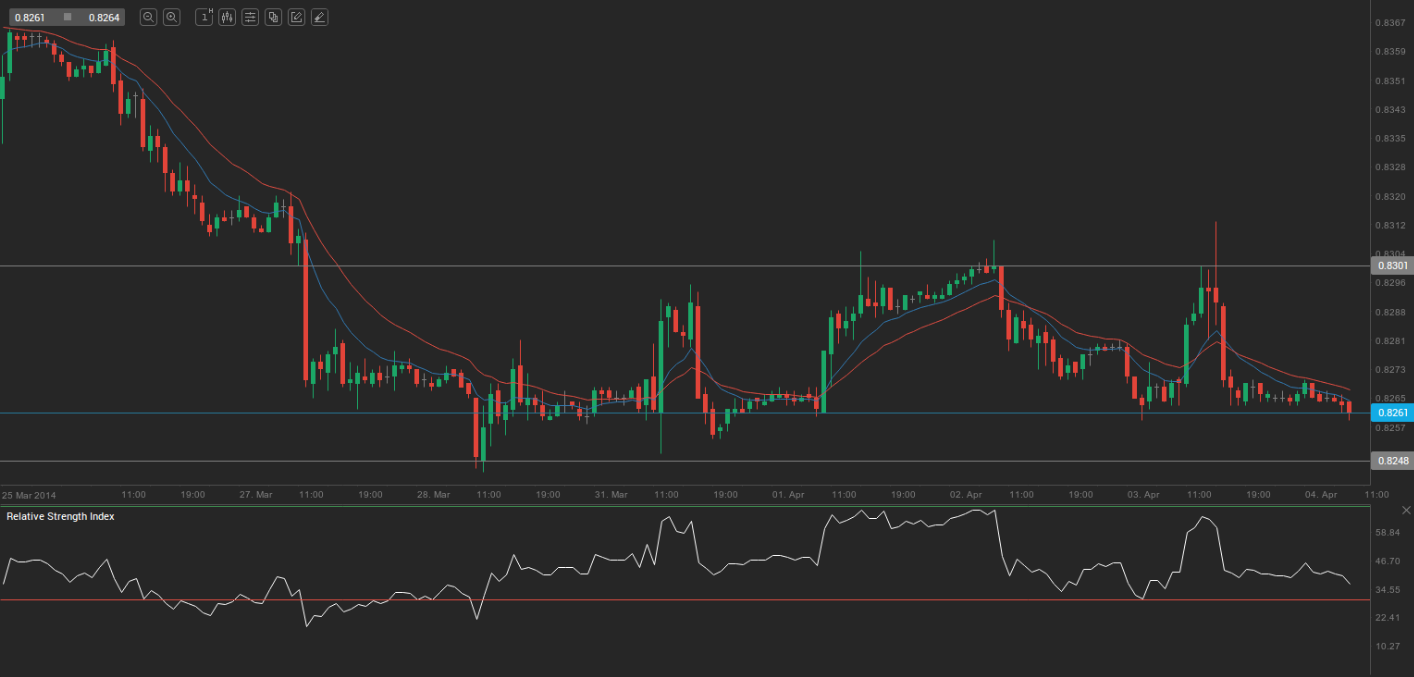Click the copy chart icon
1414x677 pixels.
(273, 17)
